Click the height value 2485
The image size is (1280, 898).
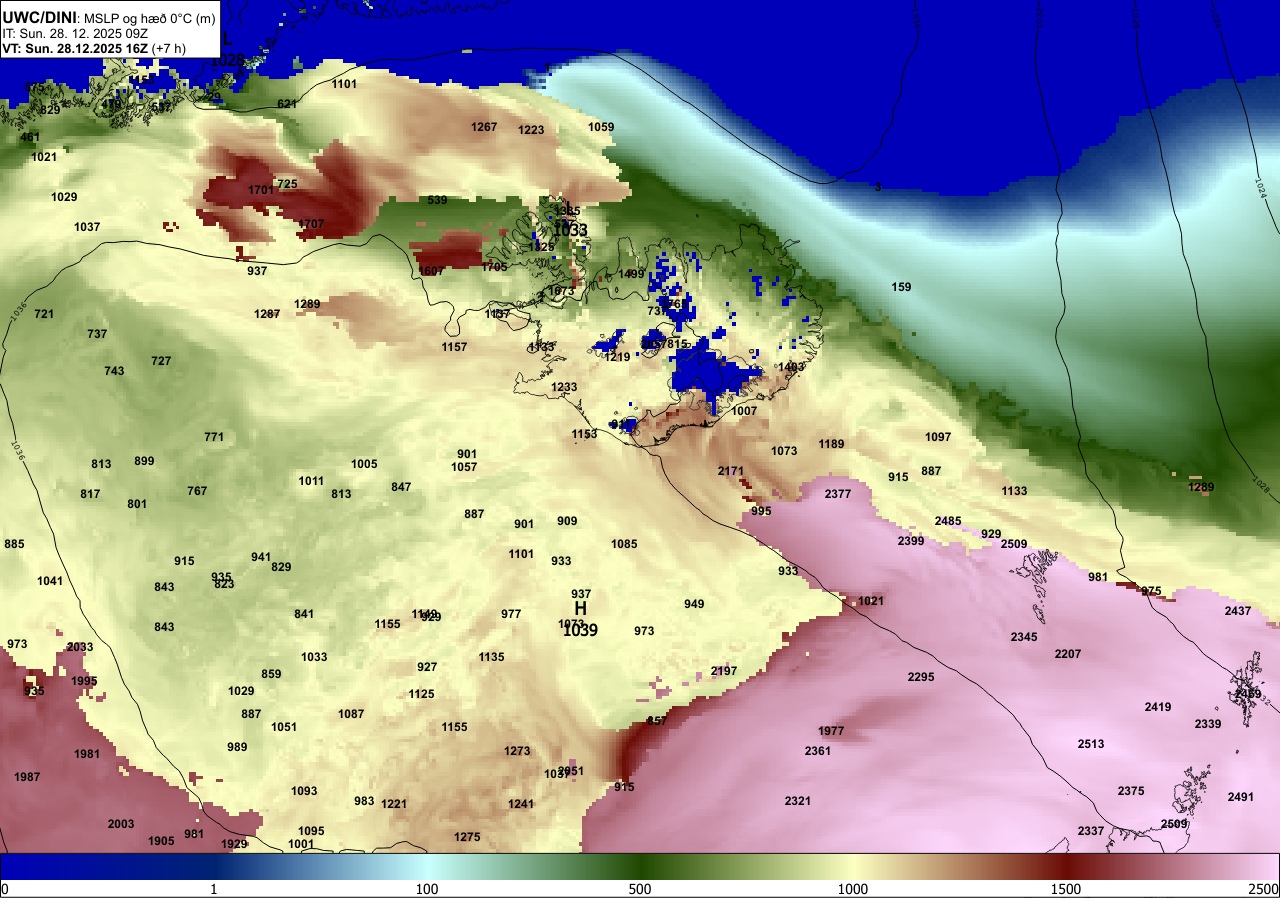(948, 521)
